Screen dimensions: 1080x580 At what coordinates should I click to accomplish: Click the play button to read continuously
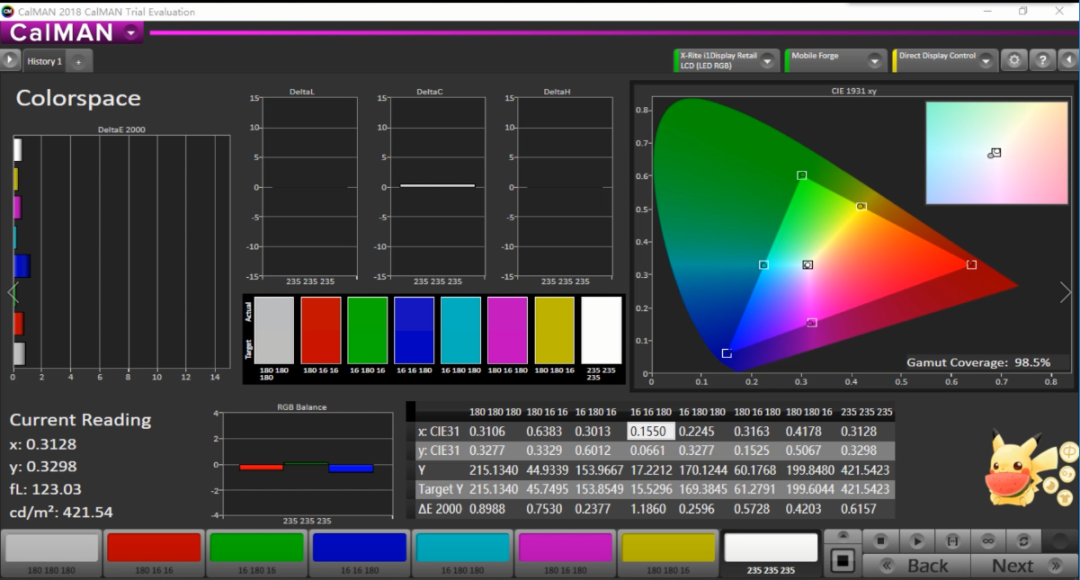(x=917, y=541)
